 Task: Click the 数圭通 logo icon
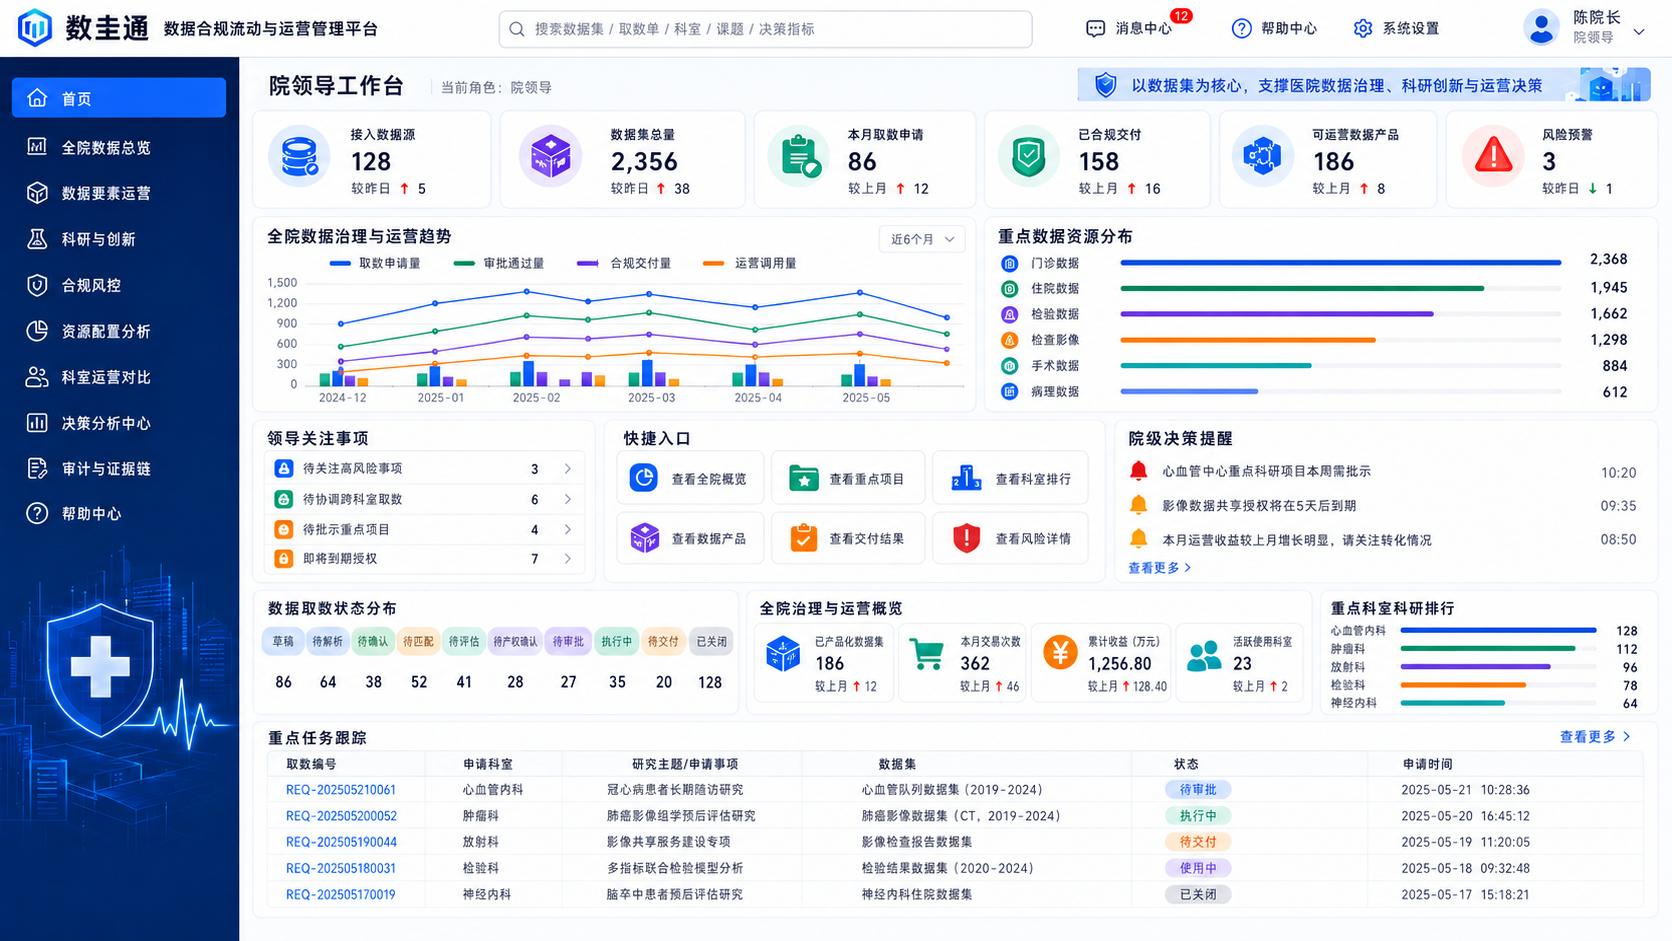click(x=35, y=28)
